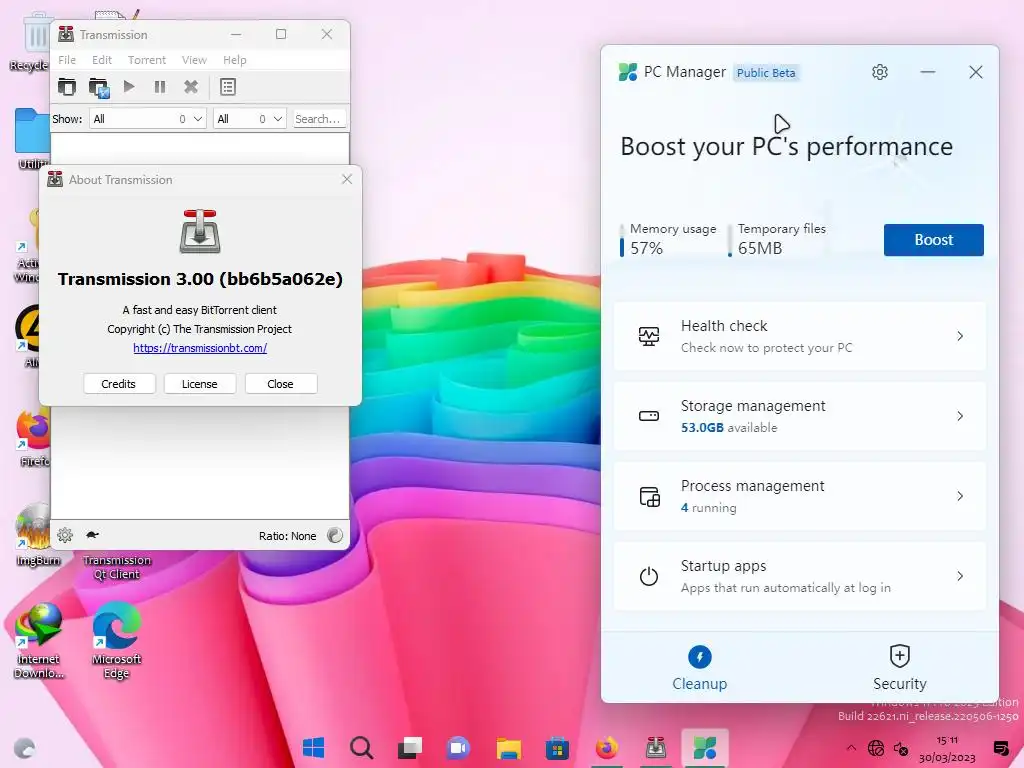Launch File Explorer from taskbar
The width and height of the screenshot is (1024, 768).
tap(508, 748)
